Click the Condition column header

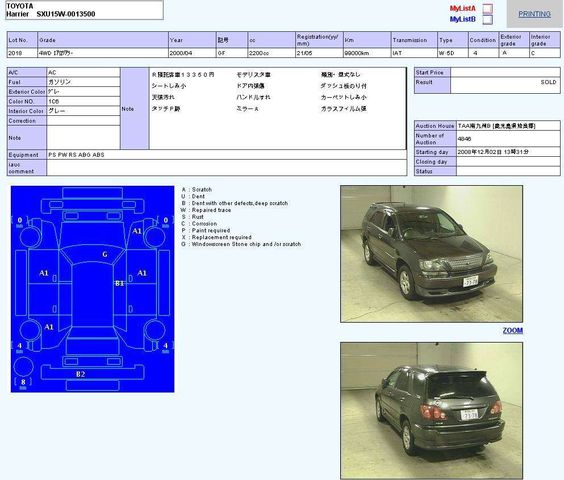coord(483,40)
